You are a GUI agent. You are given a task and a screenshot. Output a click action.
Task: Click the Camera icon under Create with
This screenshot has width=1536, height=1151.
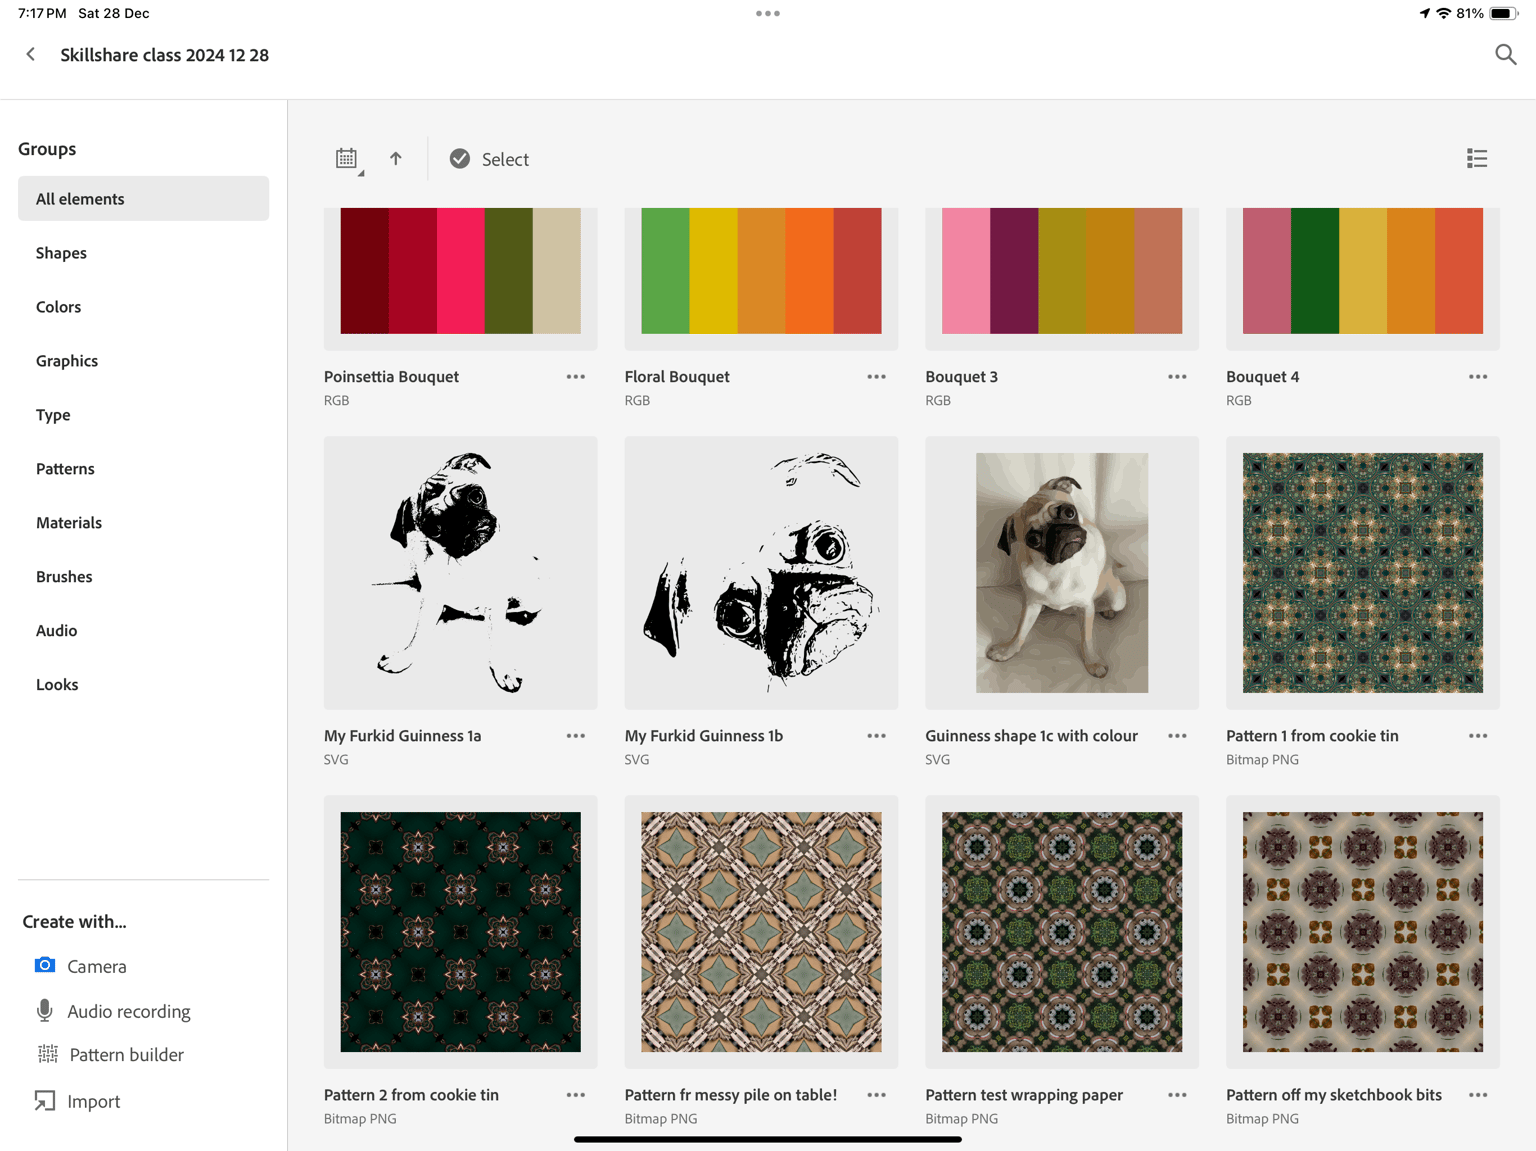pyautogui.click(x=45, y=965)
